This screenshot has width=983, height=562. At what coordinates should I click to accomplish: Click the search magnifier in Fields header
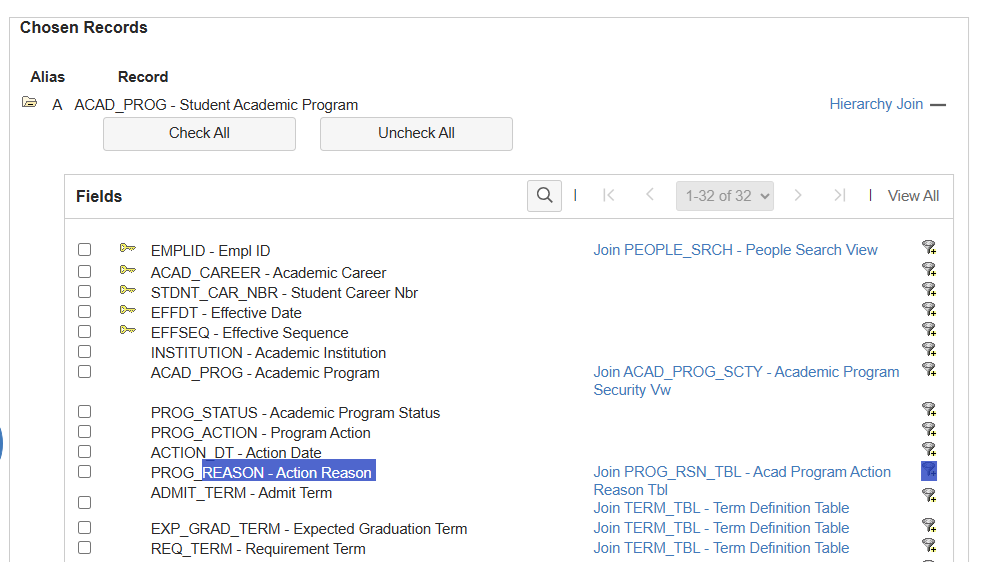point(544,196)
